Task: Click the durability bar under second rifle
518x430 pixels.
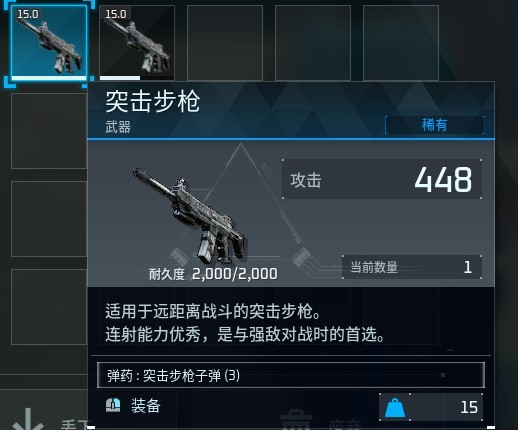Action: point(120,78)
